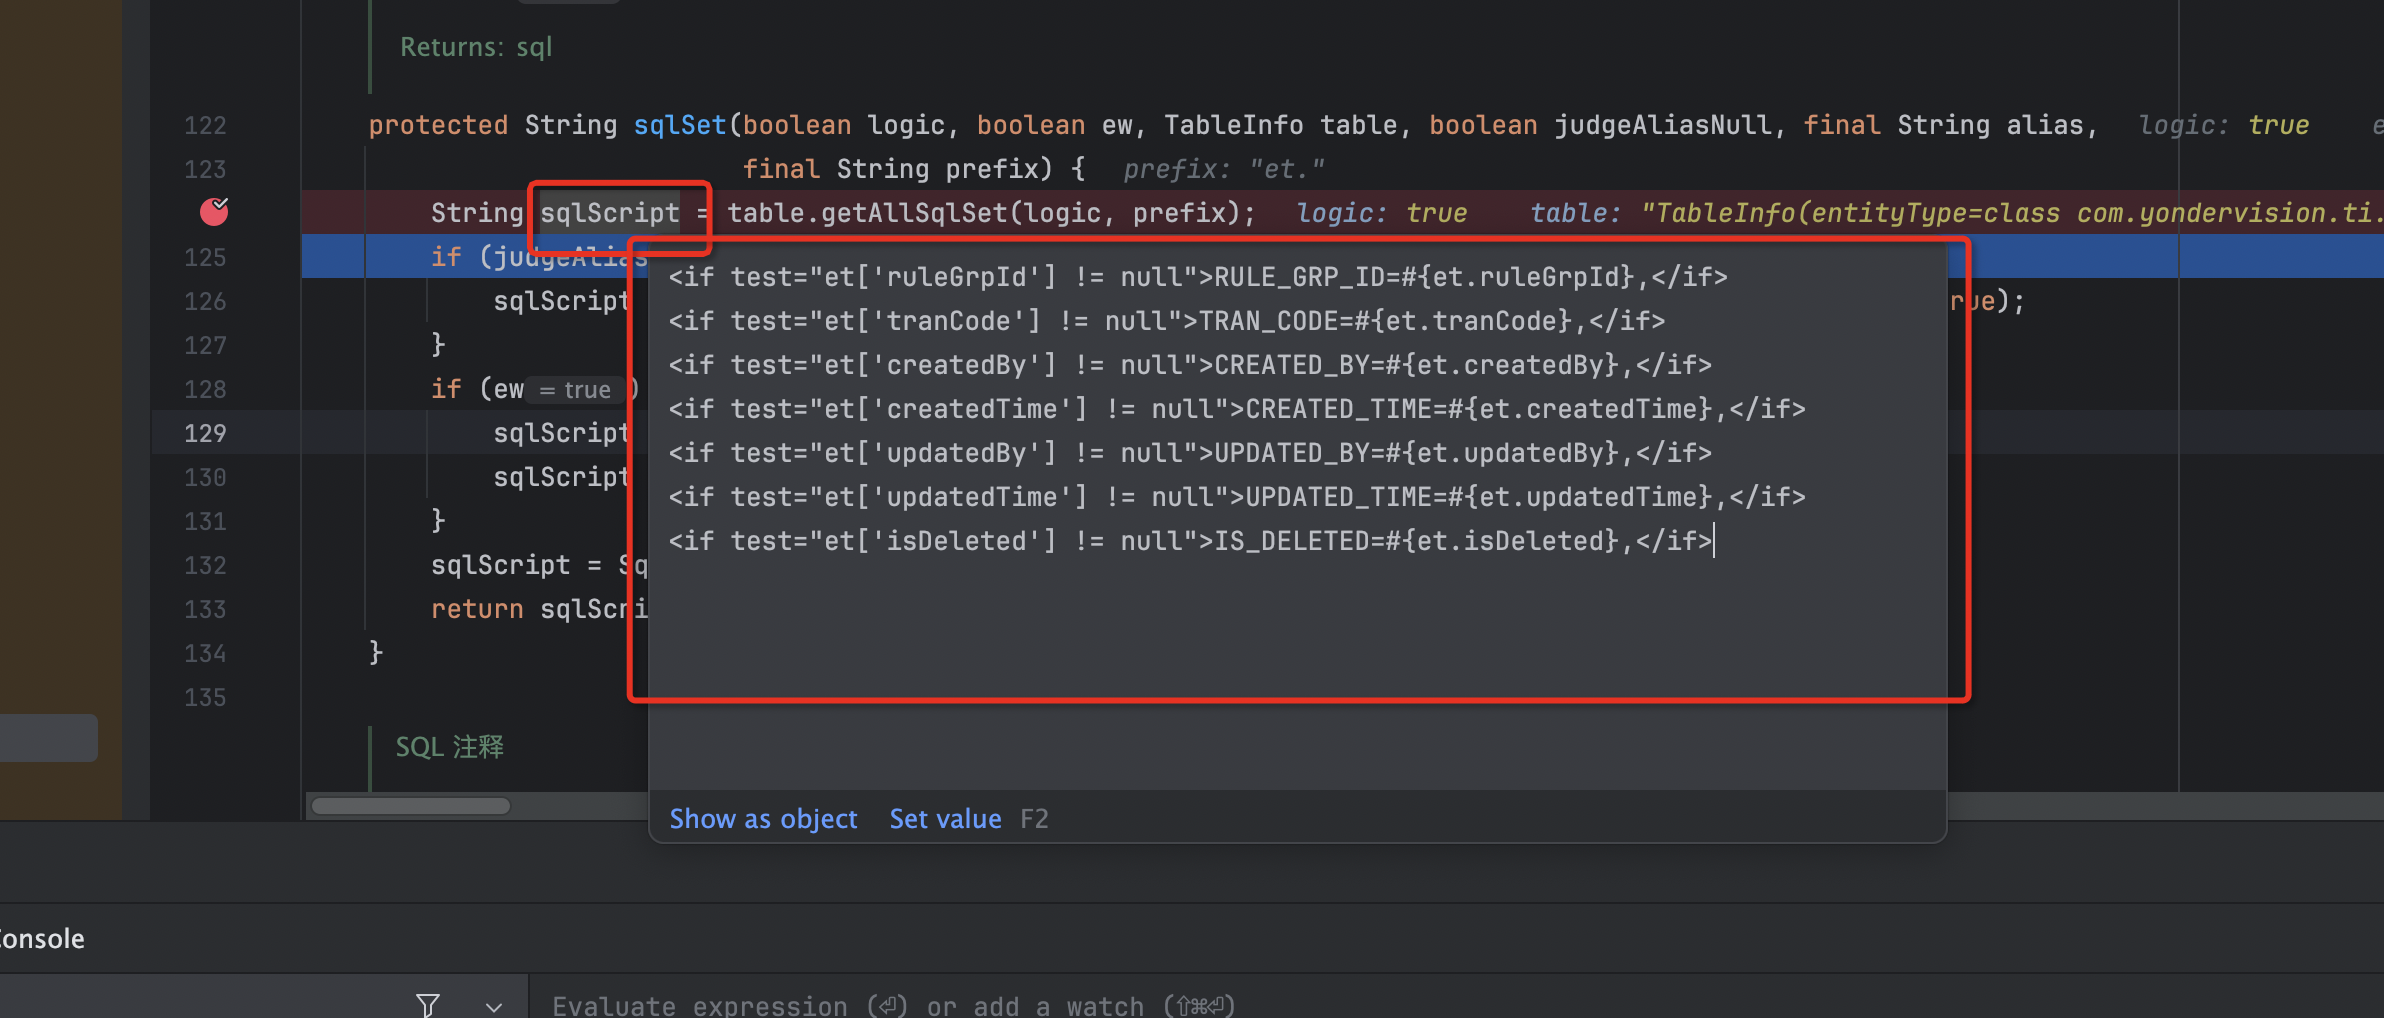The image size is (2384, 1018).
Task: Click line number 122 in the gutter
Action: click(205, 126)
